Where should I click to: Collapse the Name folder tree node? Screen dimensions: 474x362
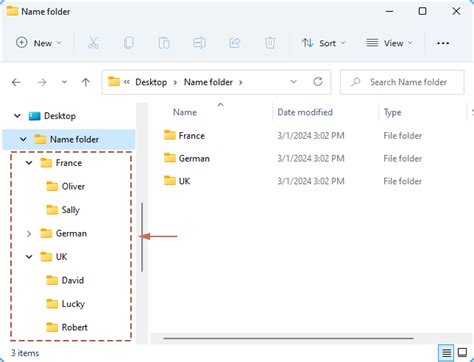pyautogui.click(x=23, y=139)
